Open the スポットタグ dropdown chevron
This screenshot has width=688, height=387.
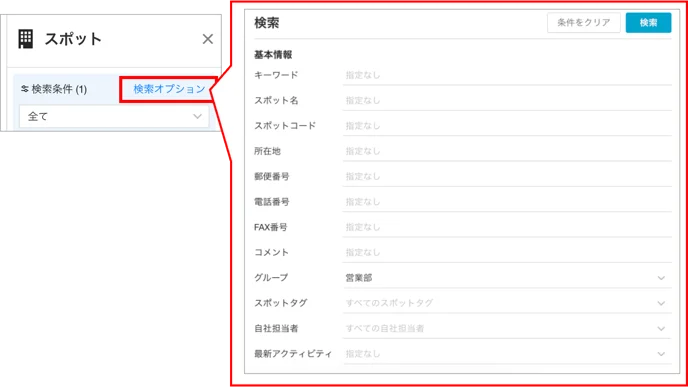coord(661,303)
